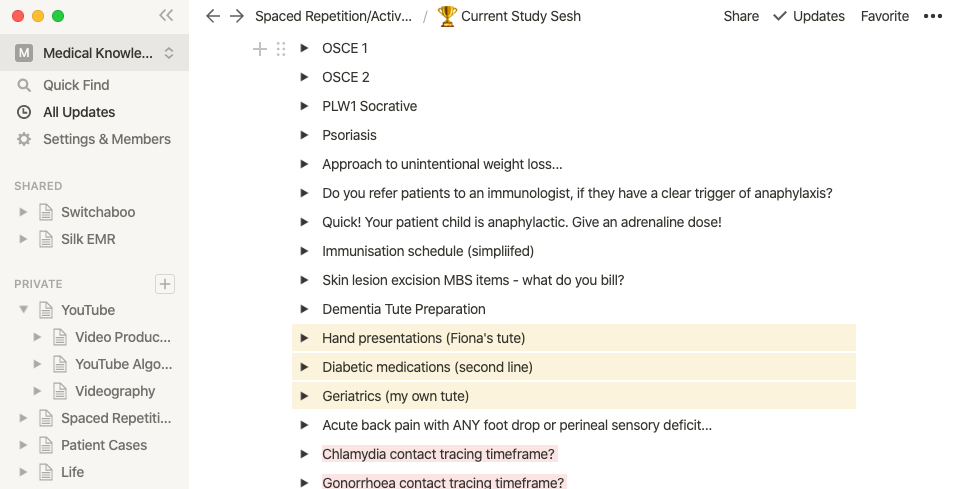Expand the Dementia Tute Preparation toggle
This screenshot has height=489, width=958.
coord(304,309)
